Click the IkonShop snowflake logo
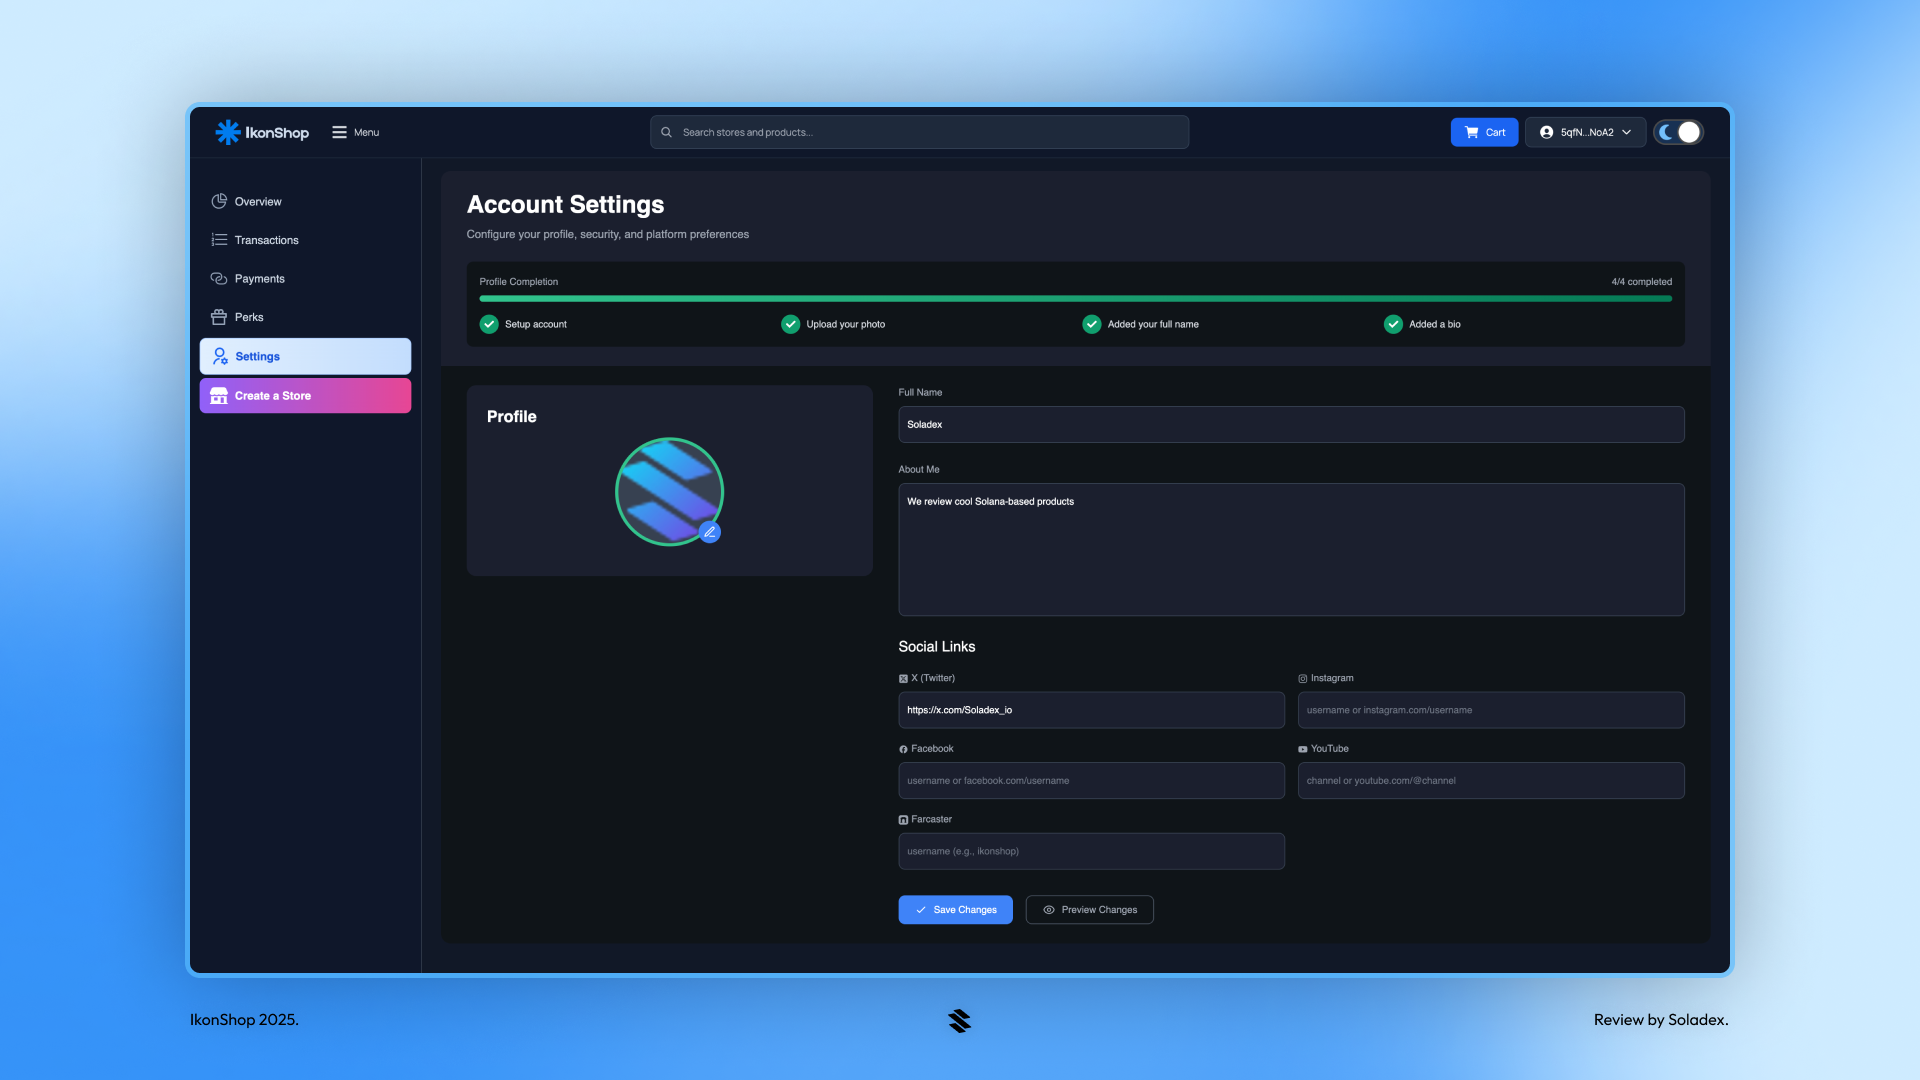The width and height of the screenshot is (1920, 1080). [x=227, y=132]
